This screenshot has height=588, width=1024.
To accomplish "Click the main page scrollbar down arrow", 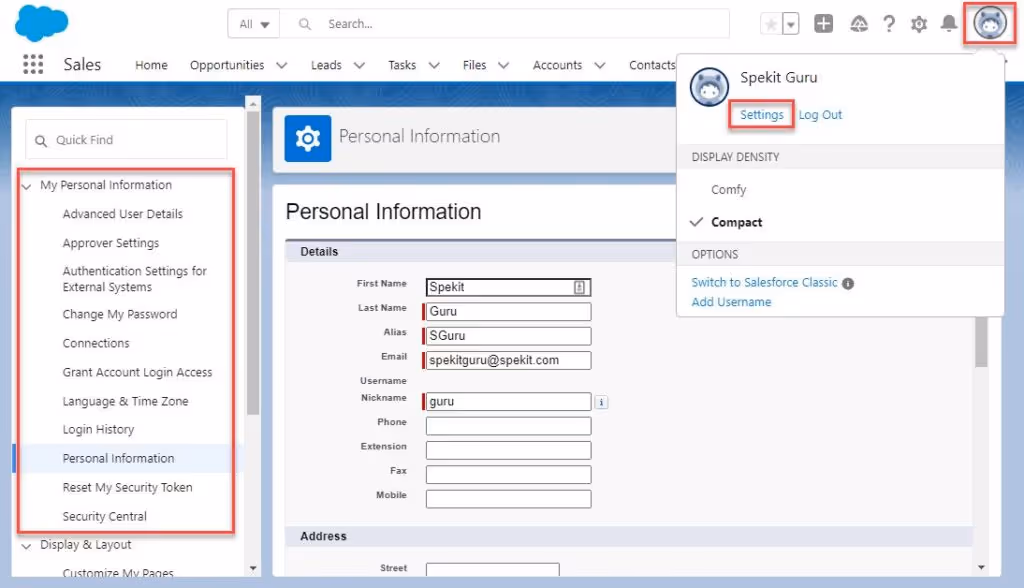I will click(982, 568).
